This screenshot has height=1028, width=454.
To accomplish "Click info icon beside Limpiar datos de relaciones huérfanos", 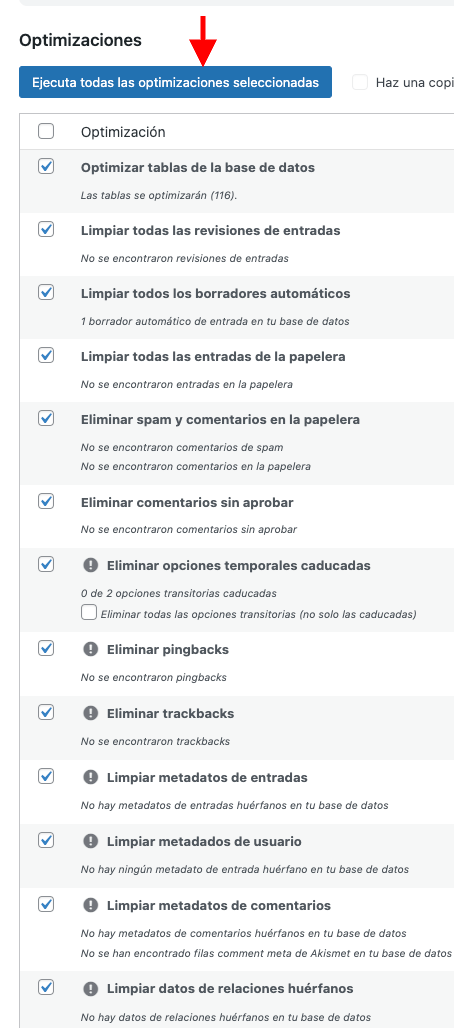I will 91,988.
